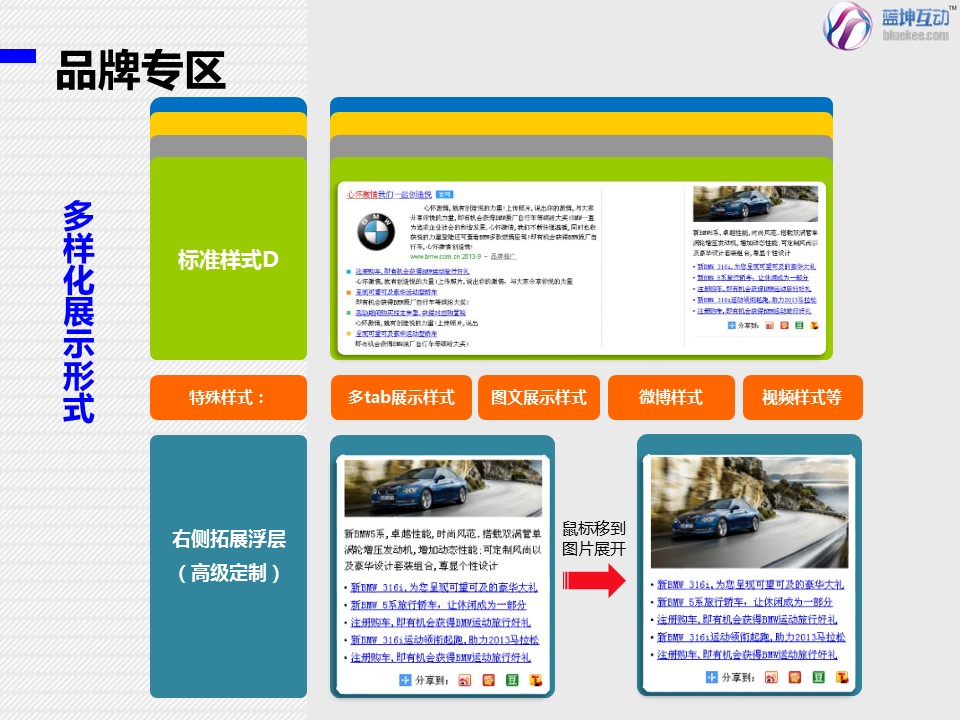Click the green Douban icon in the expanded right panel
This screenshot has width=960, height=720.
pyautogui.click(x=818, y=677)
